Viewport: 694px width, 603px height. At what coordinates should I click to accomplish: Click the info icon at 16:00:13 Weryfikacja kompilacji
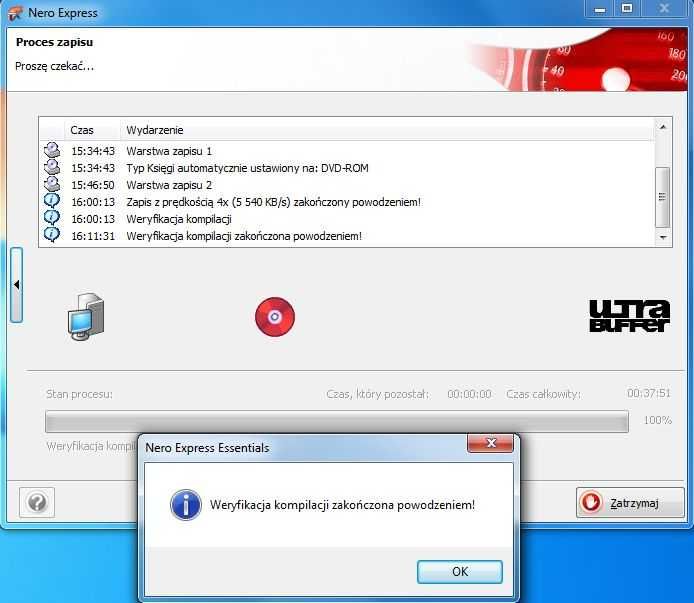coord(52,218)
